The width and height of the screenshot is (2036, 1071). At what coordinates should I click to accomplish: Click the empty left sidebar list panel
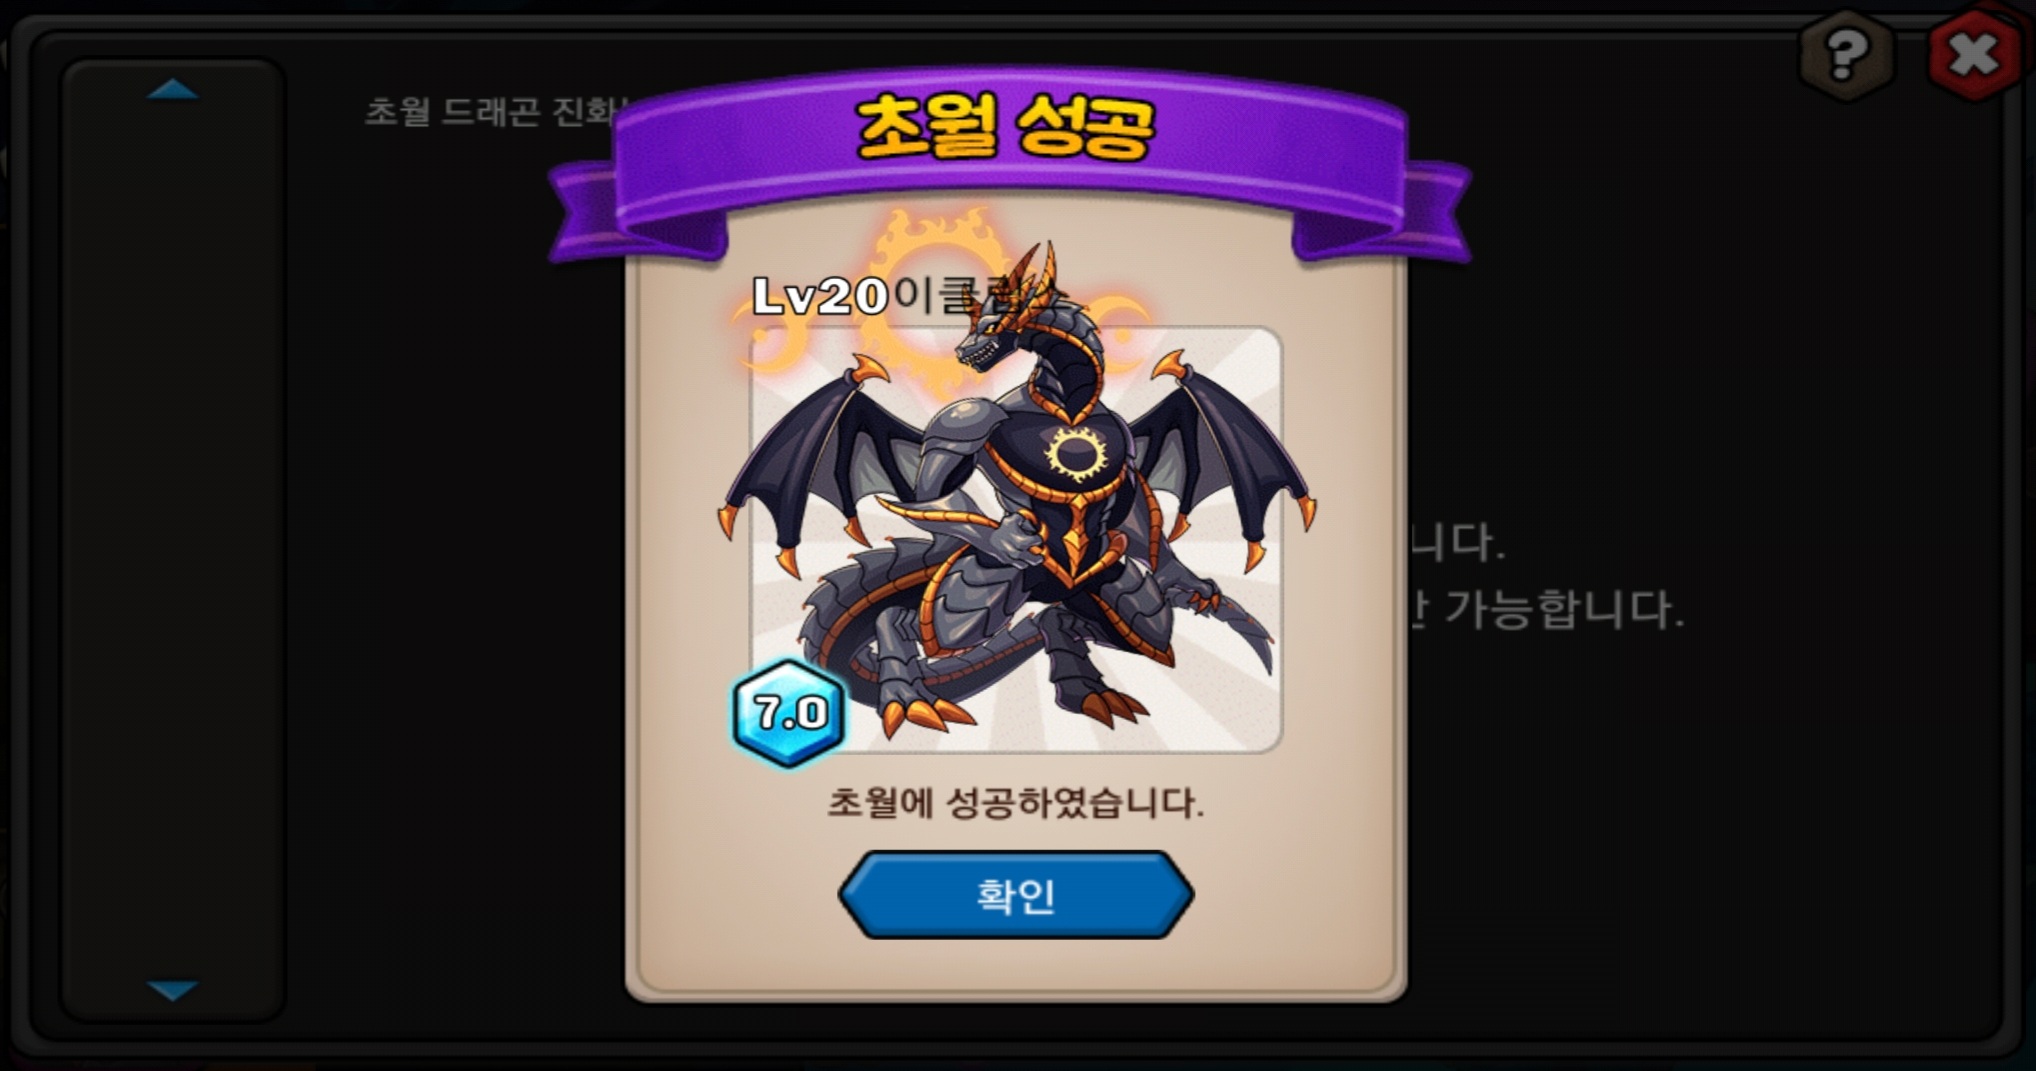point(173,540)
